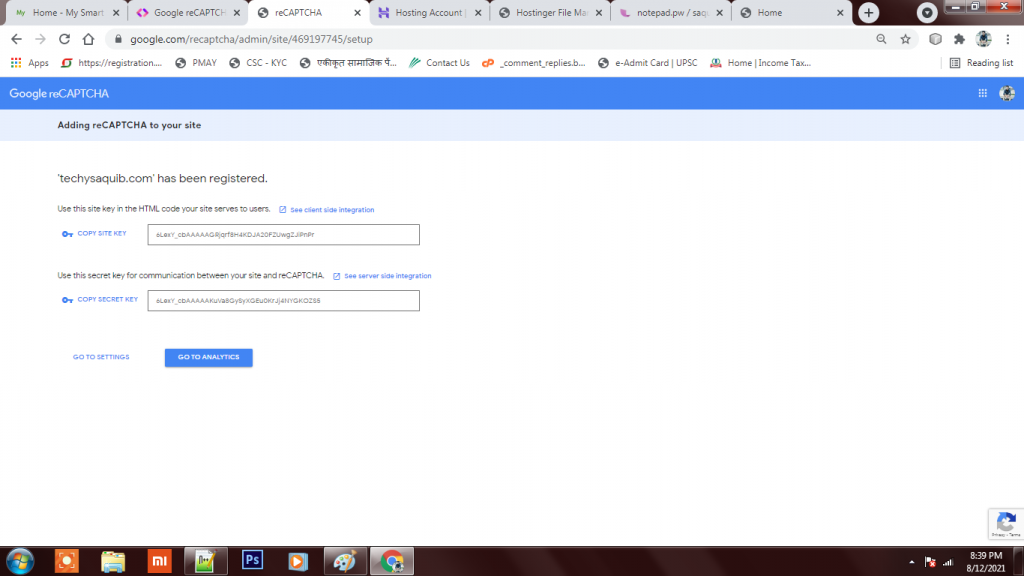Open the Home Income Tax bookmark
The width and height of the screenshot is (1024, 576).
click(761, 63)
